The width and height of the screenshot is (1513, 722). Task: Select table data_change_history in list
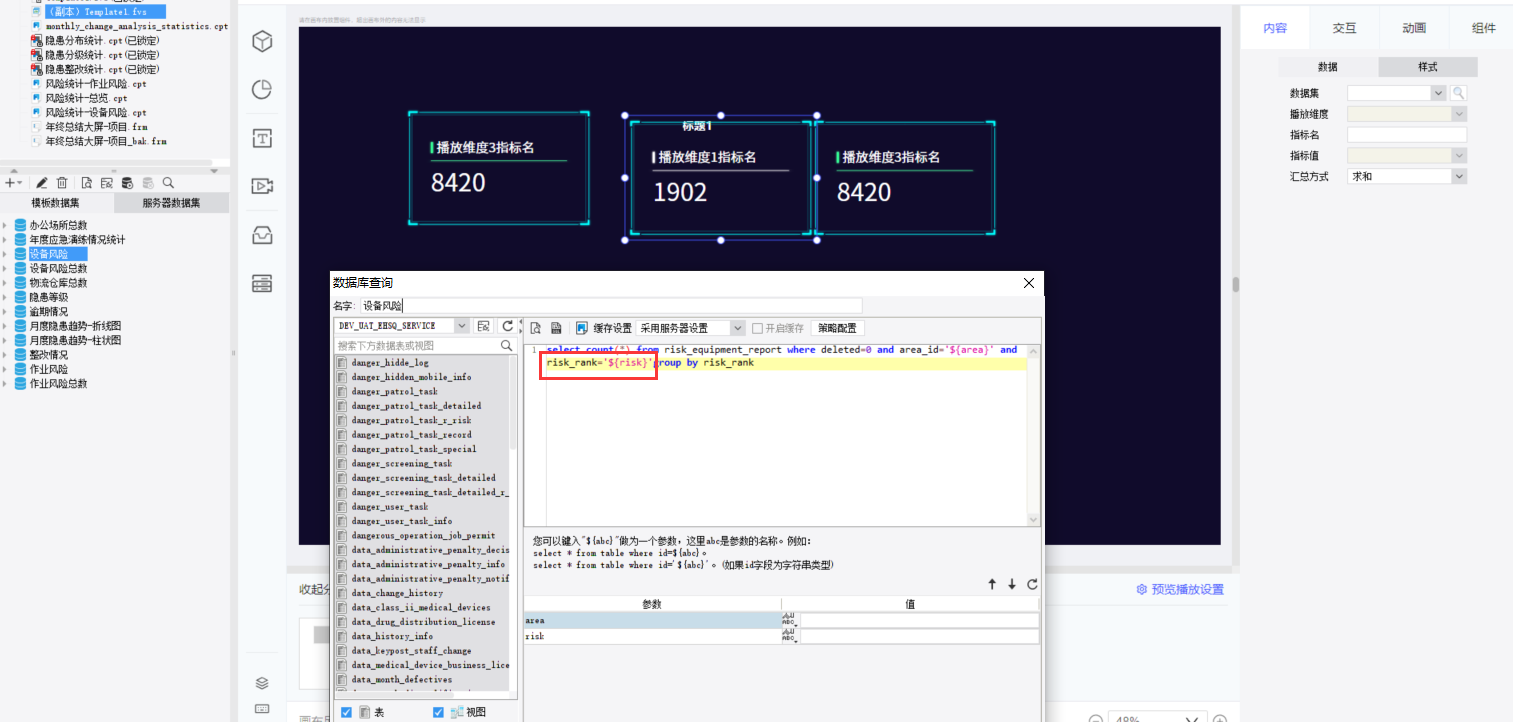396,593
